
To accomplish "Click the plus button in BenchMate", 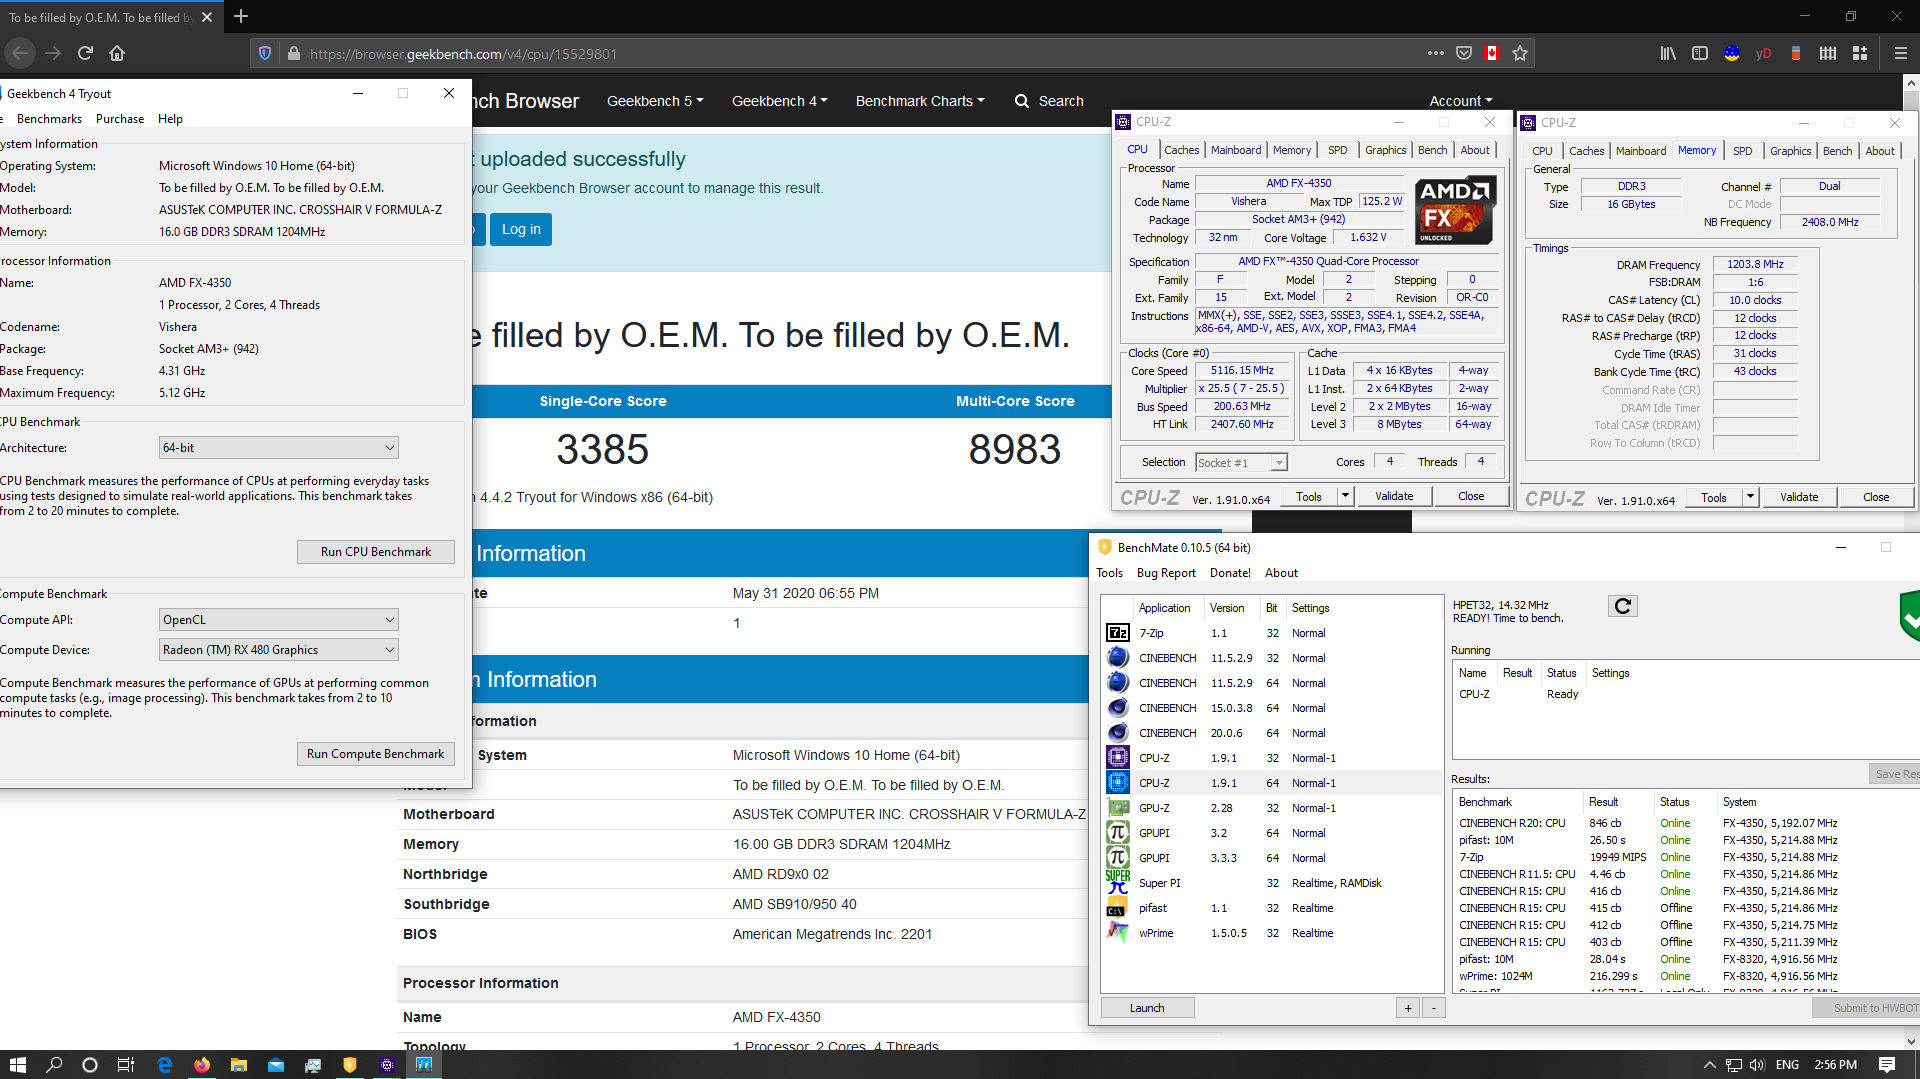I will pos(1408,1008).
